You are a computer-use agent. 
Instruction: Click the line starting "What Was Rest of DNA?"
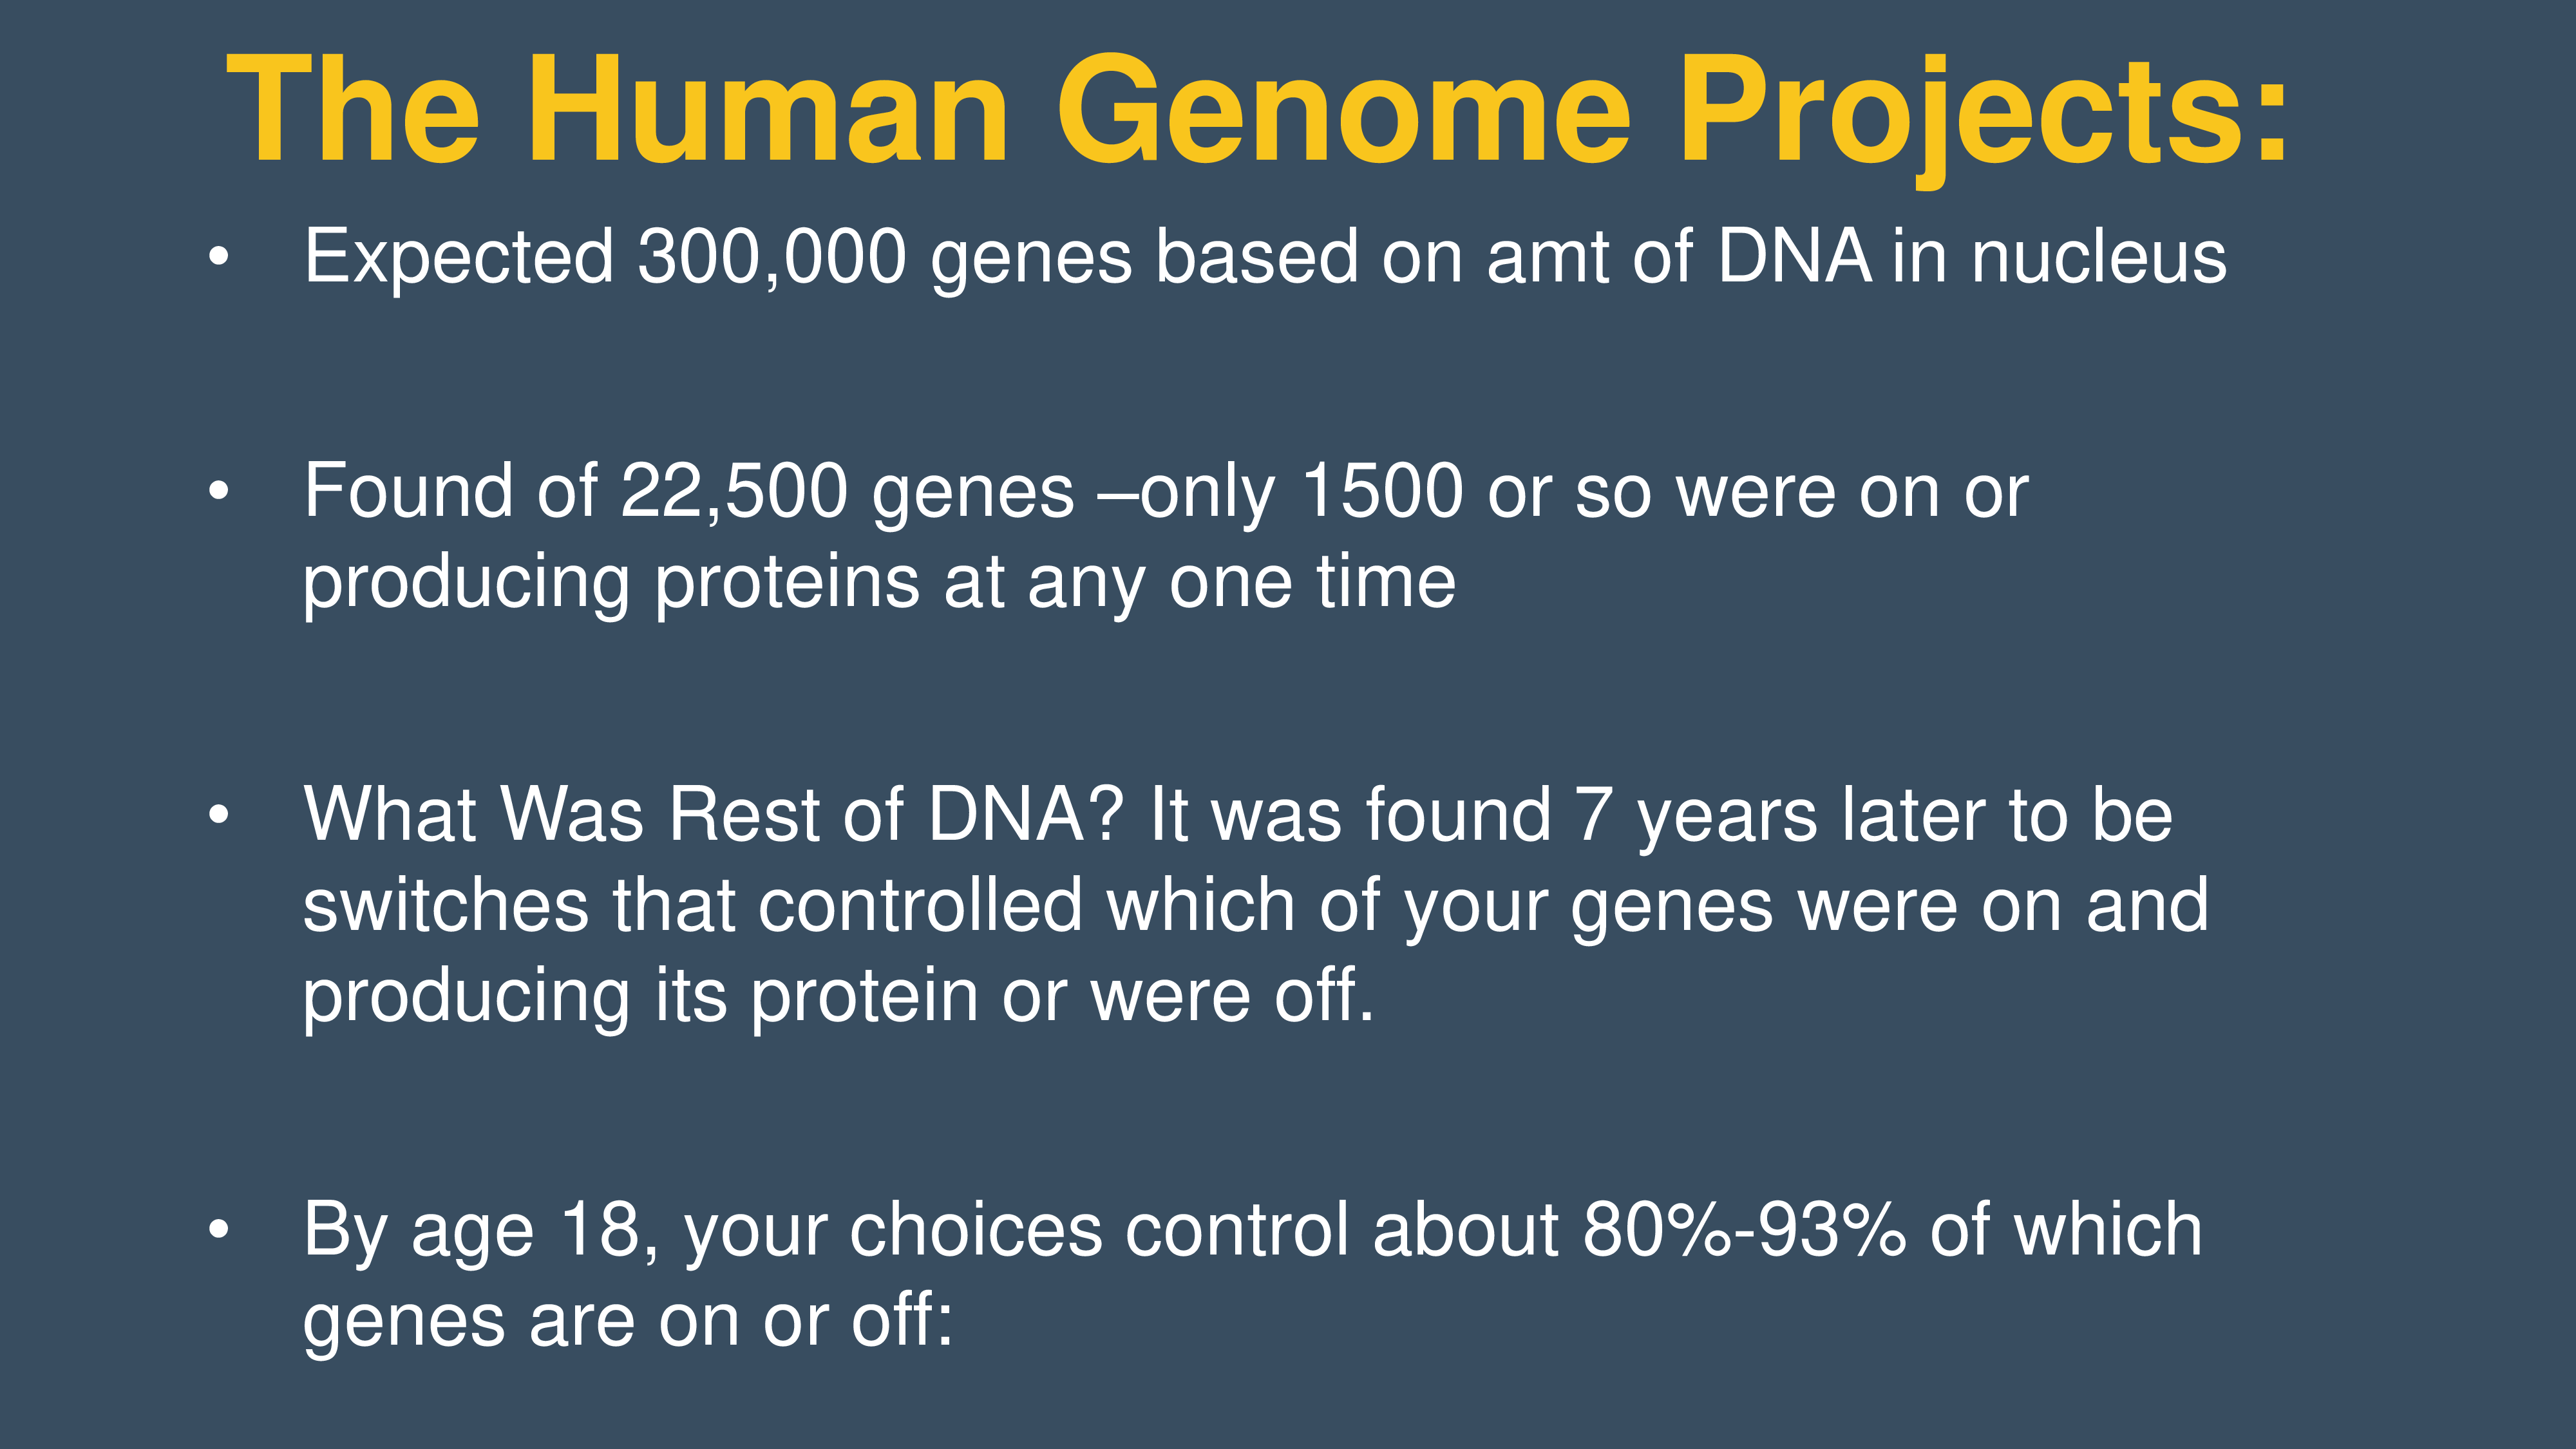[x=1238, y=815]
